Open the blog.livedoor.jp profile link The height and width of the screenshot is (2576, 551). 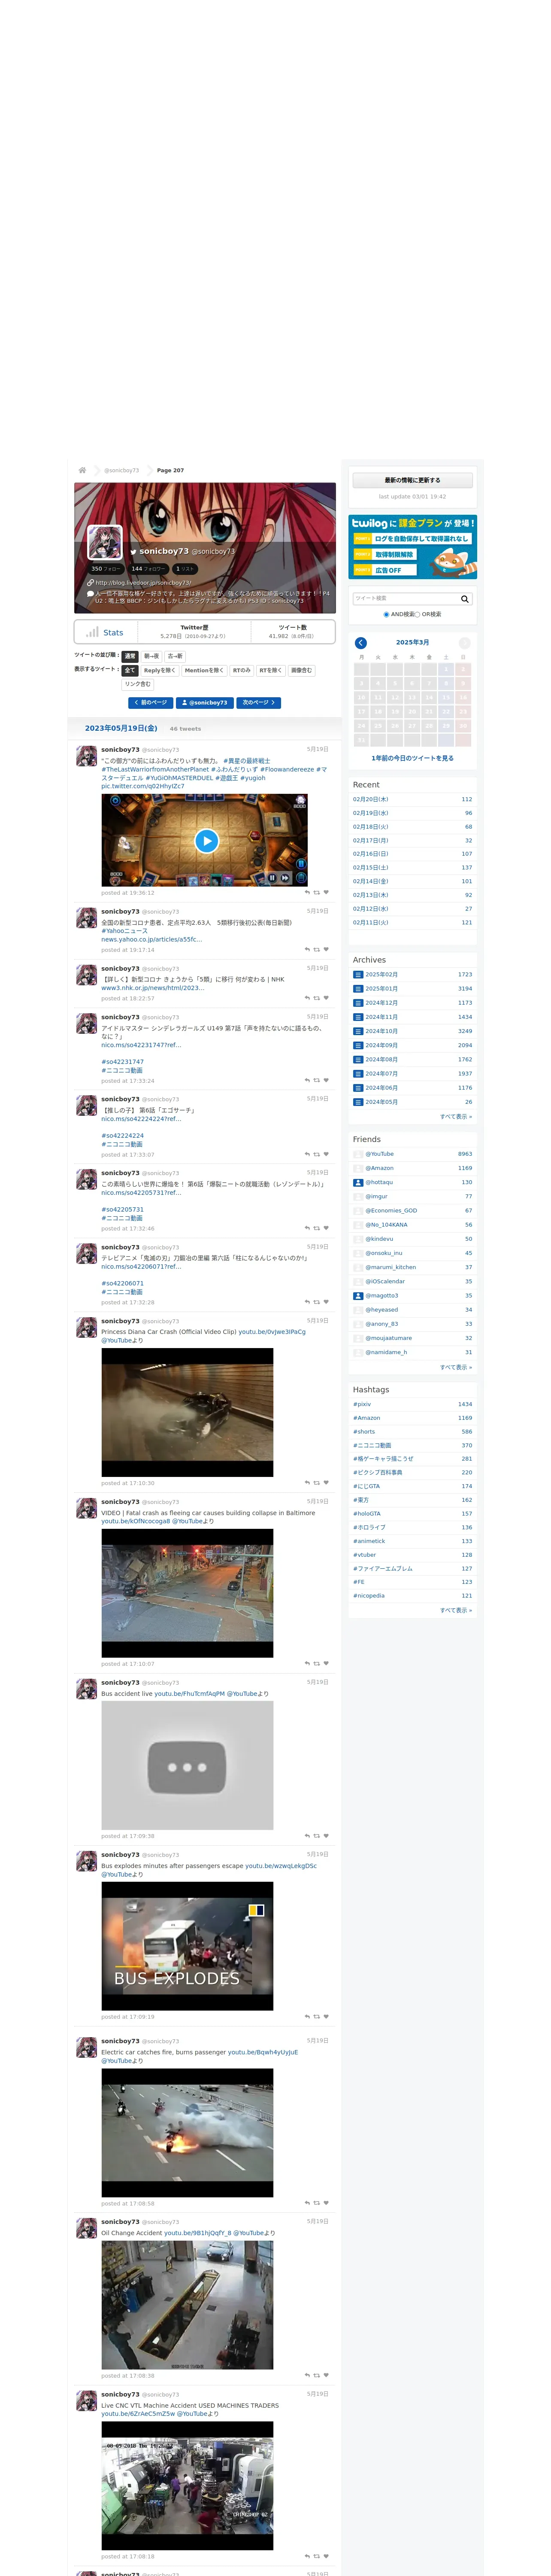tap(142, 583)
